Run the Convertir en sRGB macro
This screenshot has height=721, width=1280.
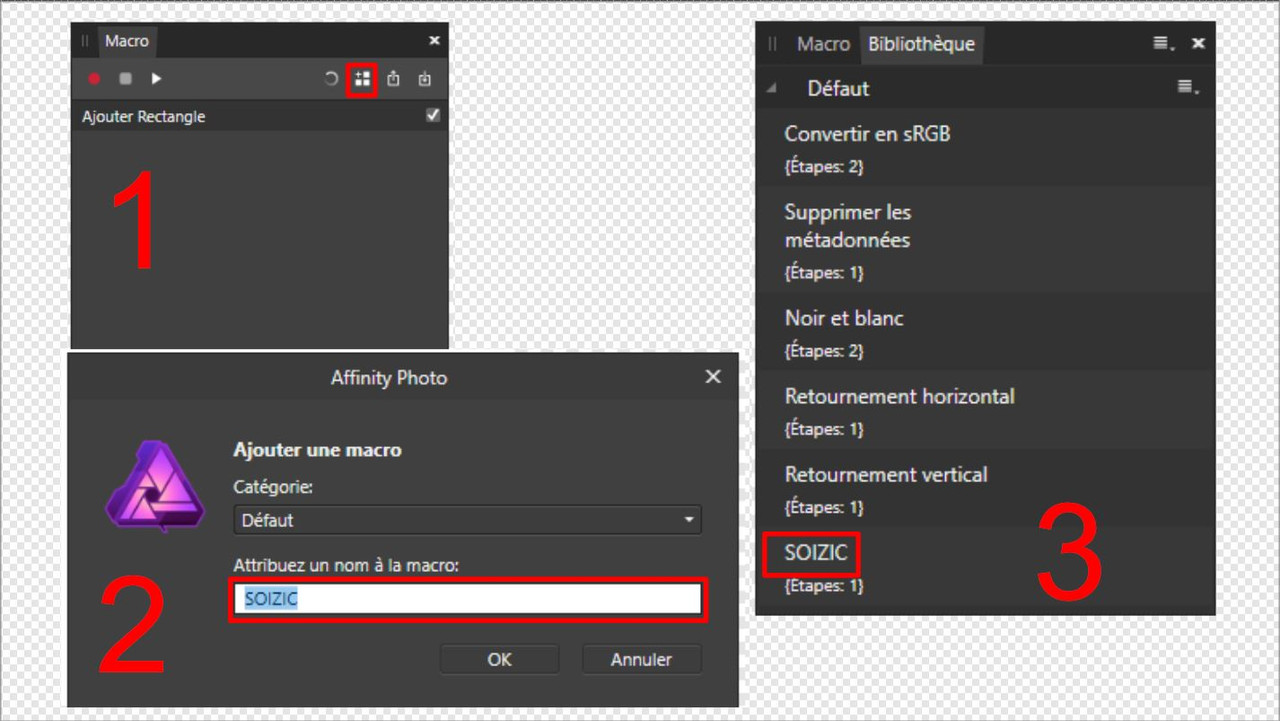coord(985,148)
